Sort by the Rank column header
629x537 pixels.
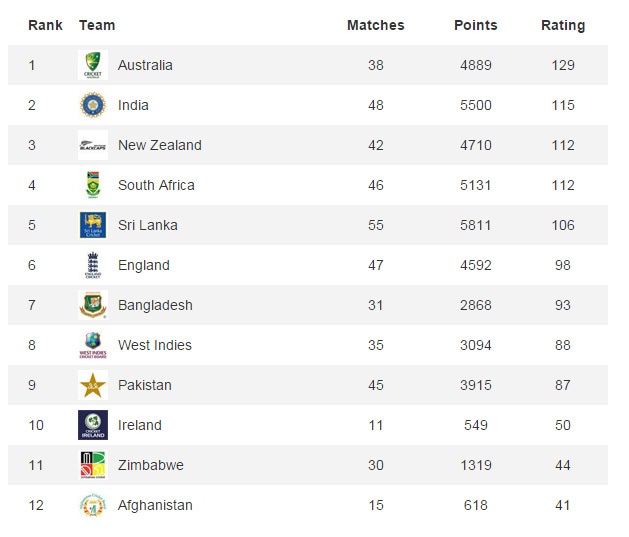pyautogui.click(x=45, y=25)
